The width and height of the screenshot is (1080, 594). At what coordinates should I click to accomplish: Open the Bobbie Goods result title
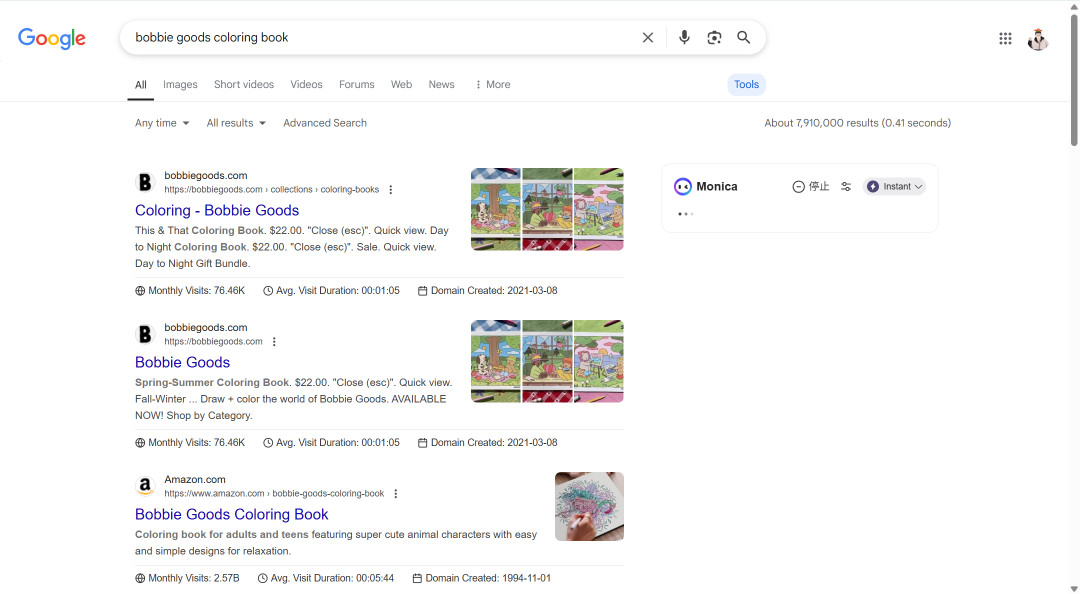click(x=183, y=362)
